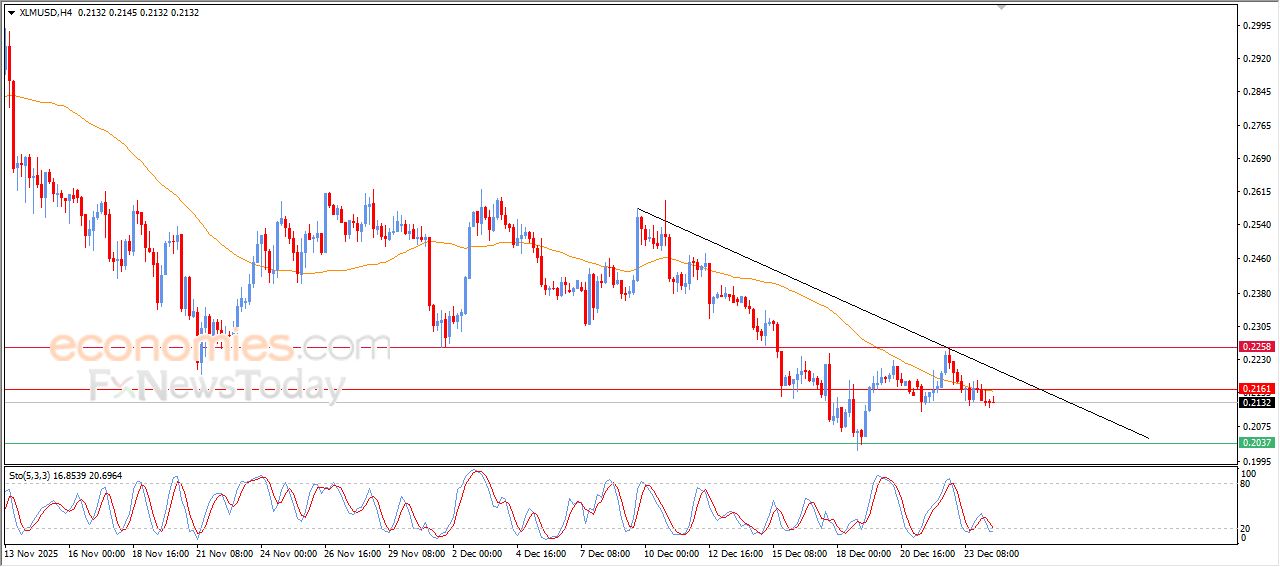The height and width of the screenshot is (567, 1280).
Task: Click the XLMUSD,H4 symbol title
Action: click(x=46, y=13)
